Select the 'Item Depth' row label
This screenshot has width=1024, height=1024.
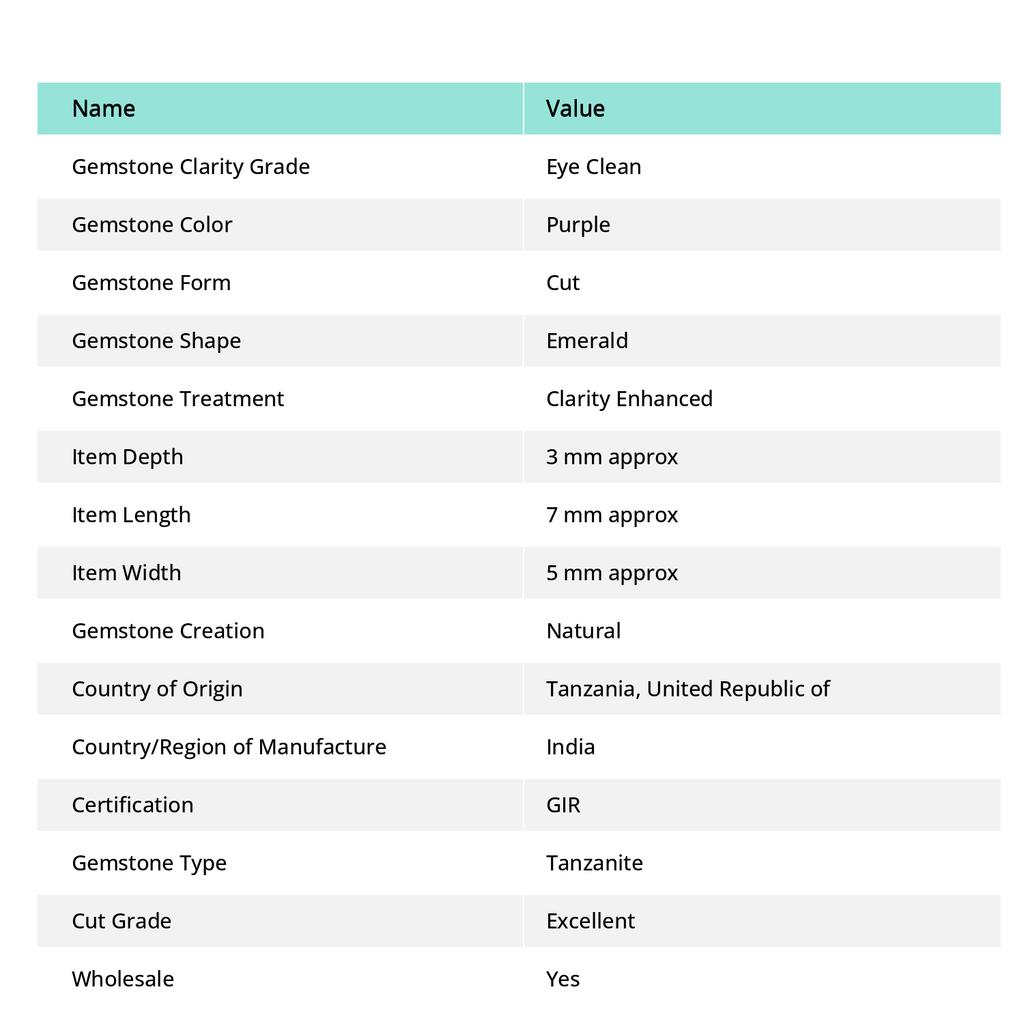coord(127,456)
